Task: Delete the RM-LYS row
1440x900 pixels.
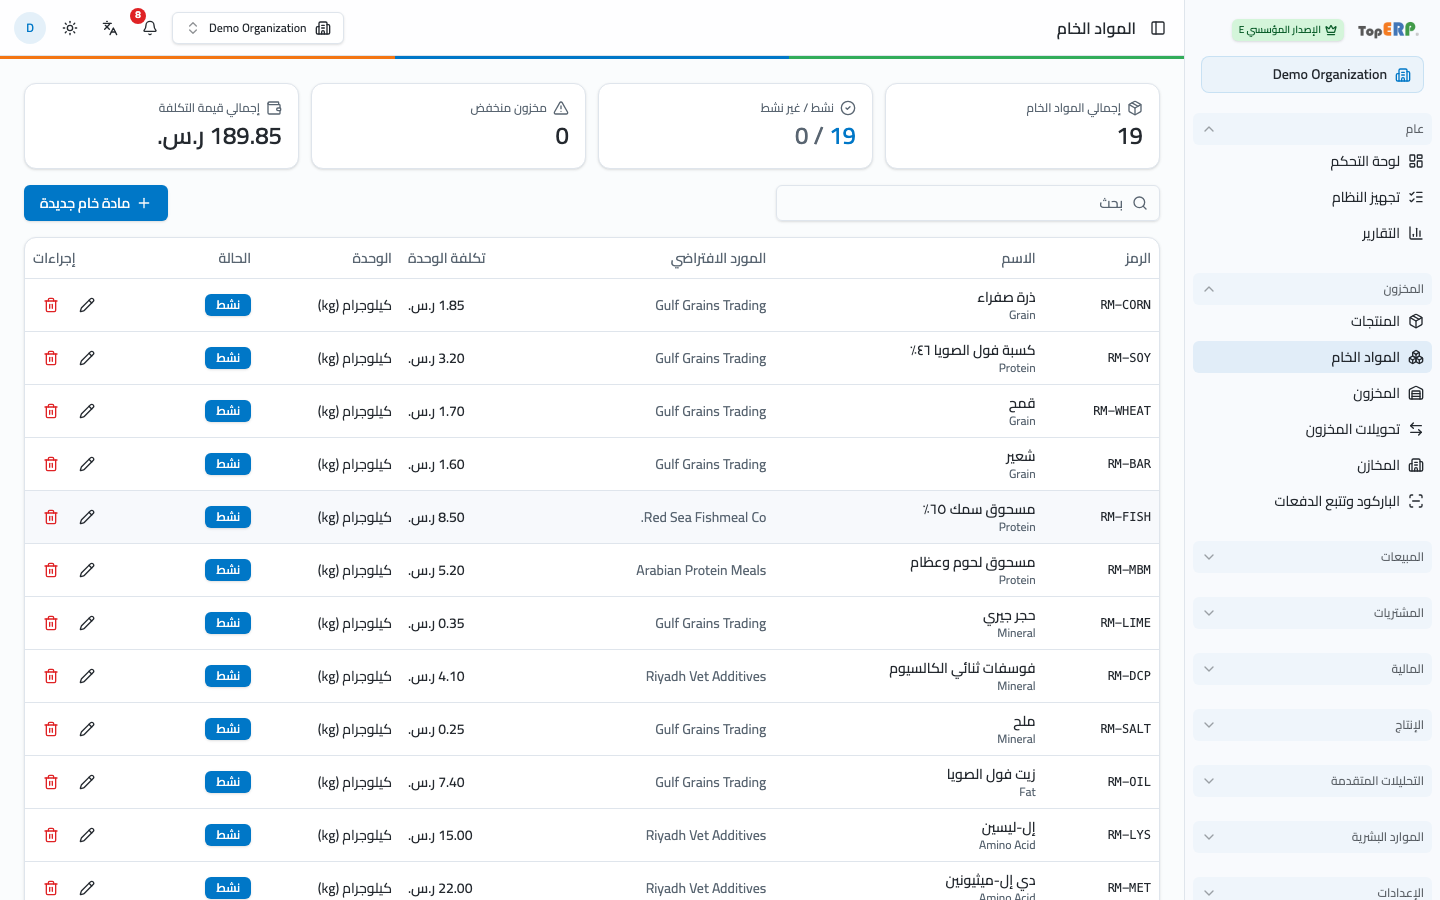Action: [x=51, y=835]
